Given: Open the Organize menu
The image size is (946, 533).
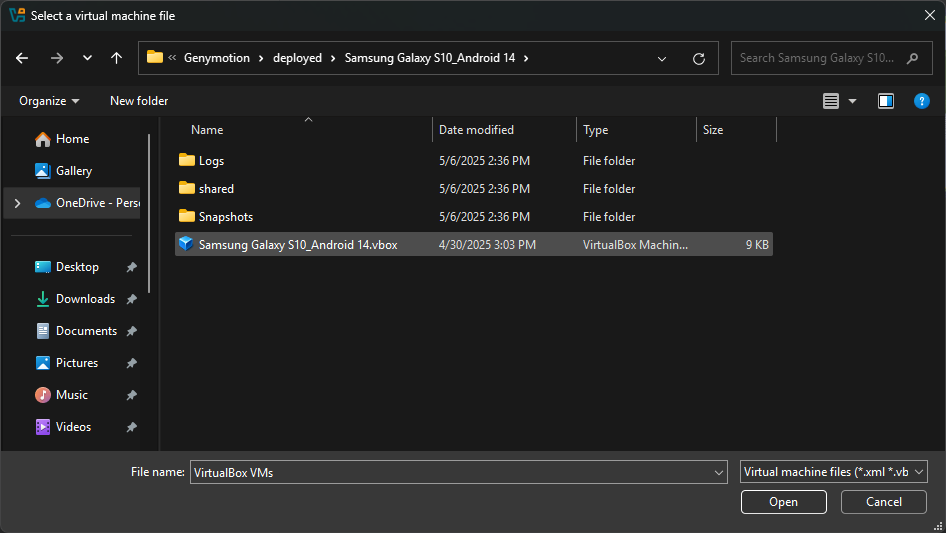Looking at the screenshot, I should [49, 101].
